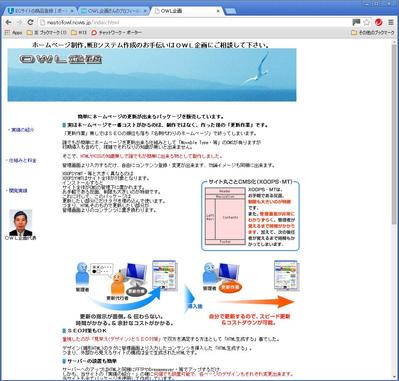Open the Chatwork bookmark with red icon
This screenshot has height=381, width=399.
pyautogui.click(x=116, y=33)
